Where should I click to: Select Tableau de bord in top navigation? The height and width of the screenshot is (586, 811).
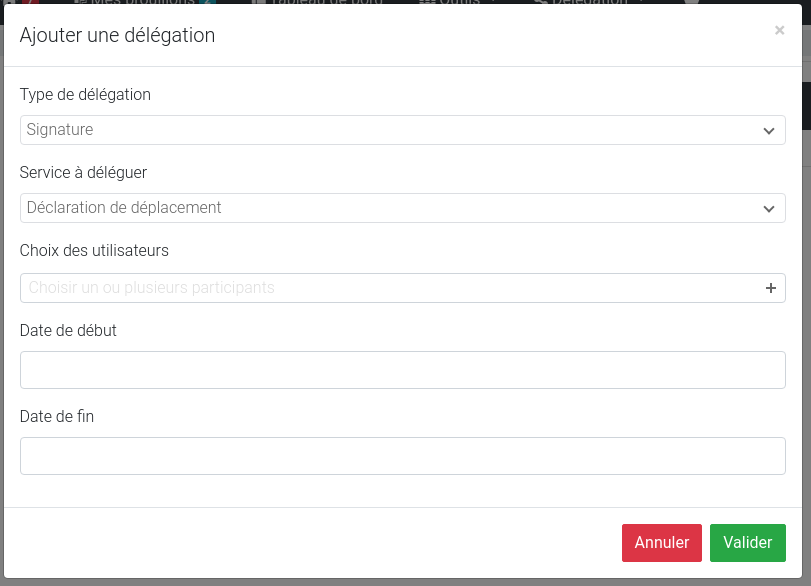(x=320, y=3)
